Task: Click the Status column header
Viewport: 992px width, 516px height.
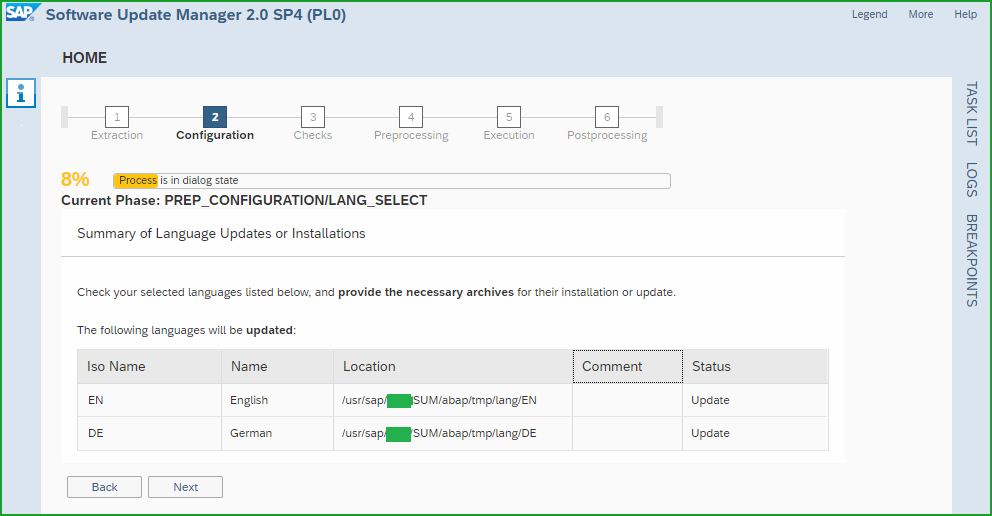Action: tap(755, 366)
